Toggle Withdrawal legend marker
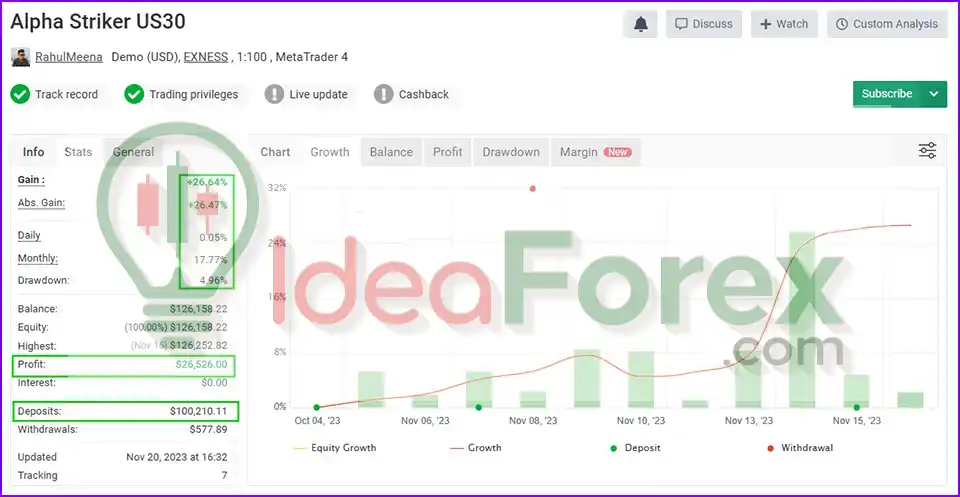960x497 pixels. coord(800,448)
